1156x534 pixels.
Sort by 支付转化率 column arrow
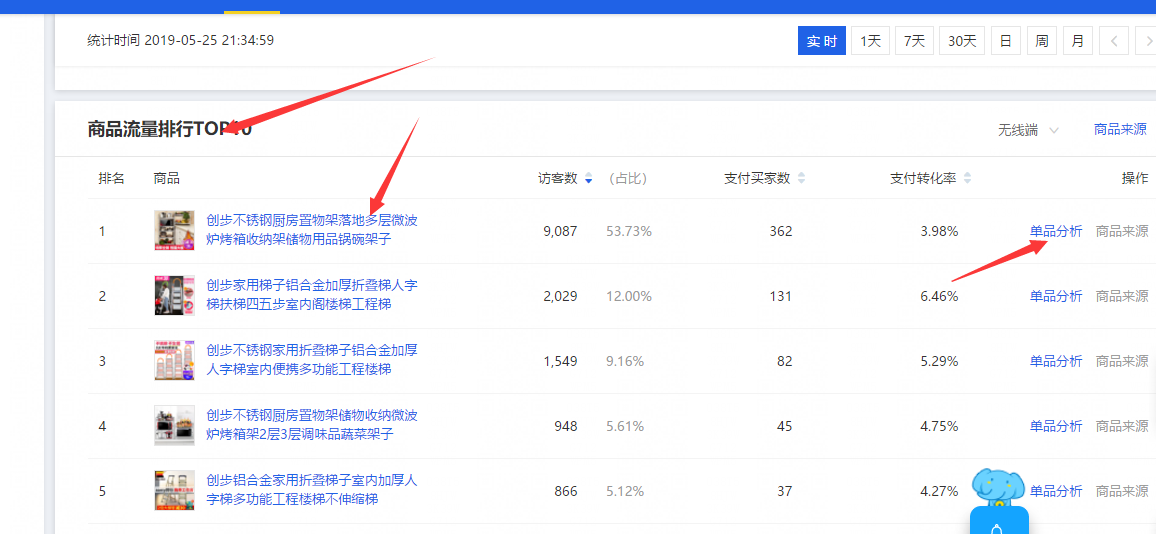coord(967,179)
